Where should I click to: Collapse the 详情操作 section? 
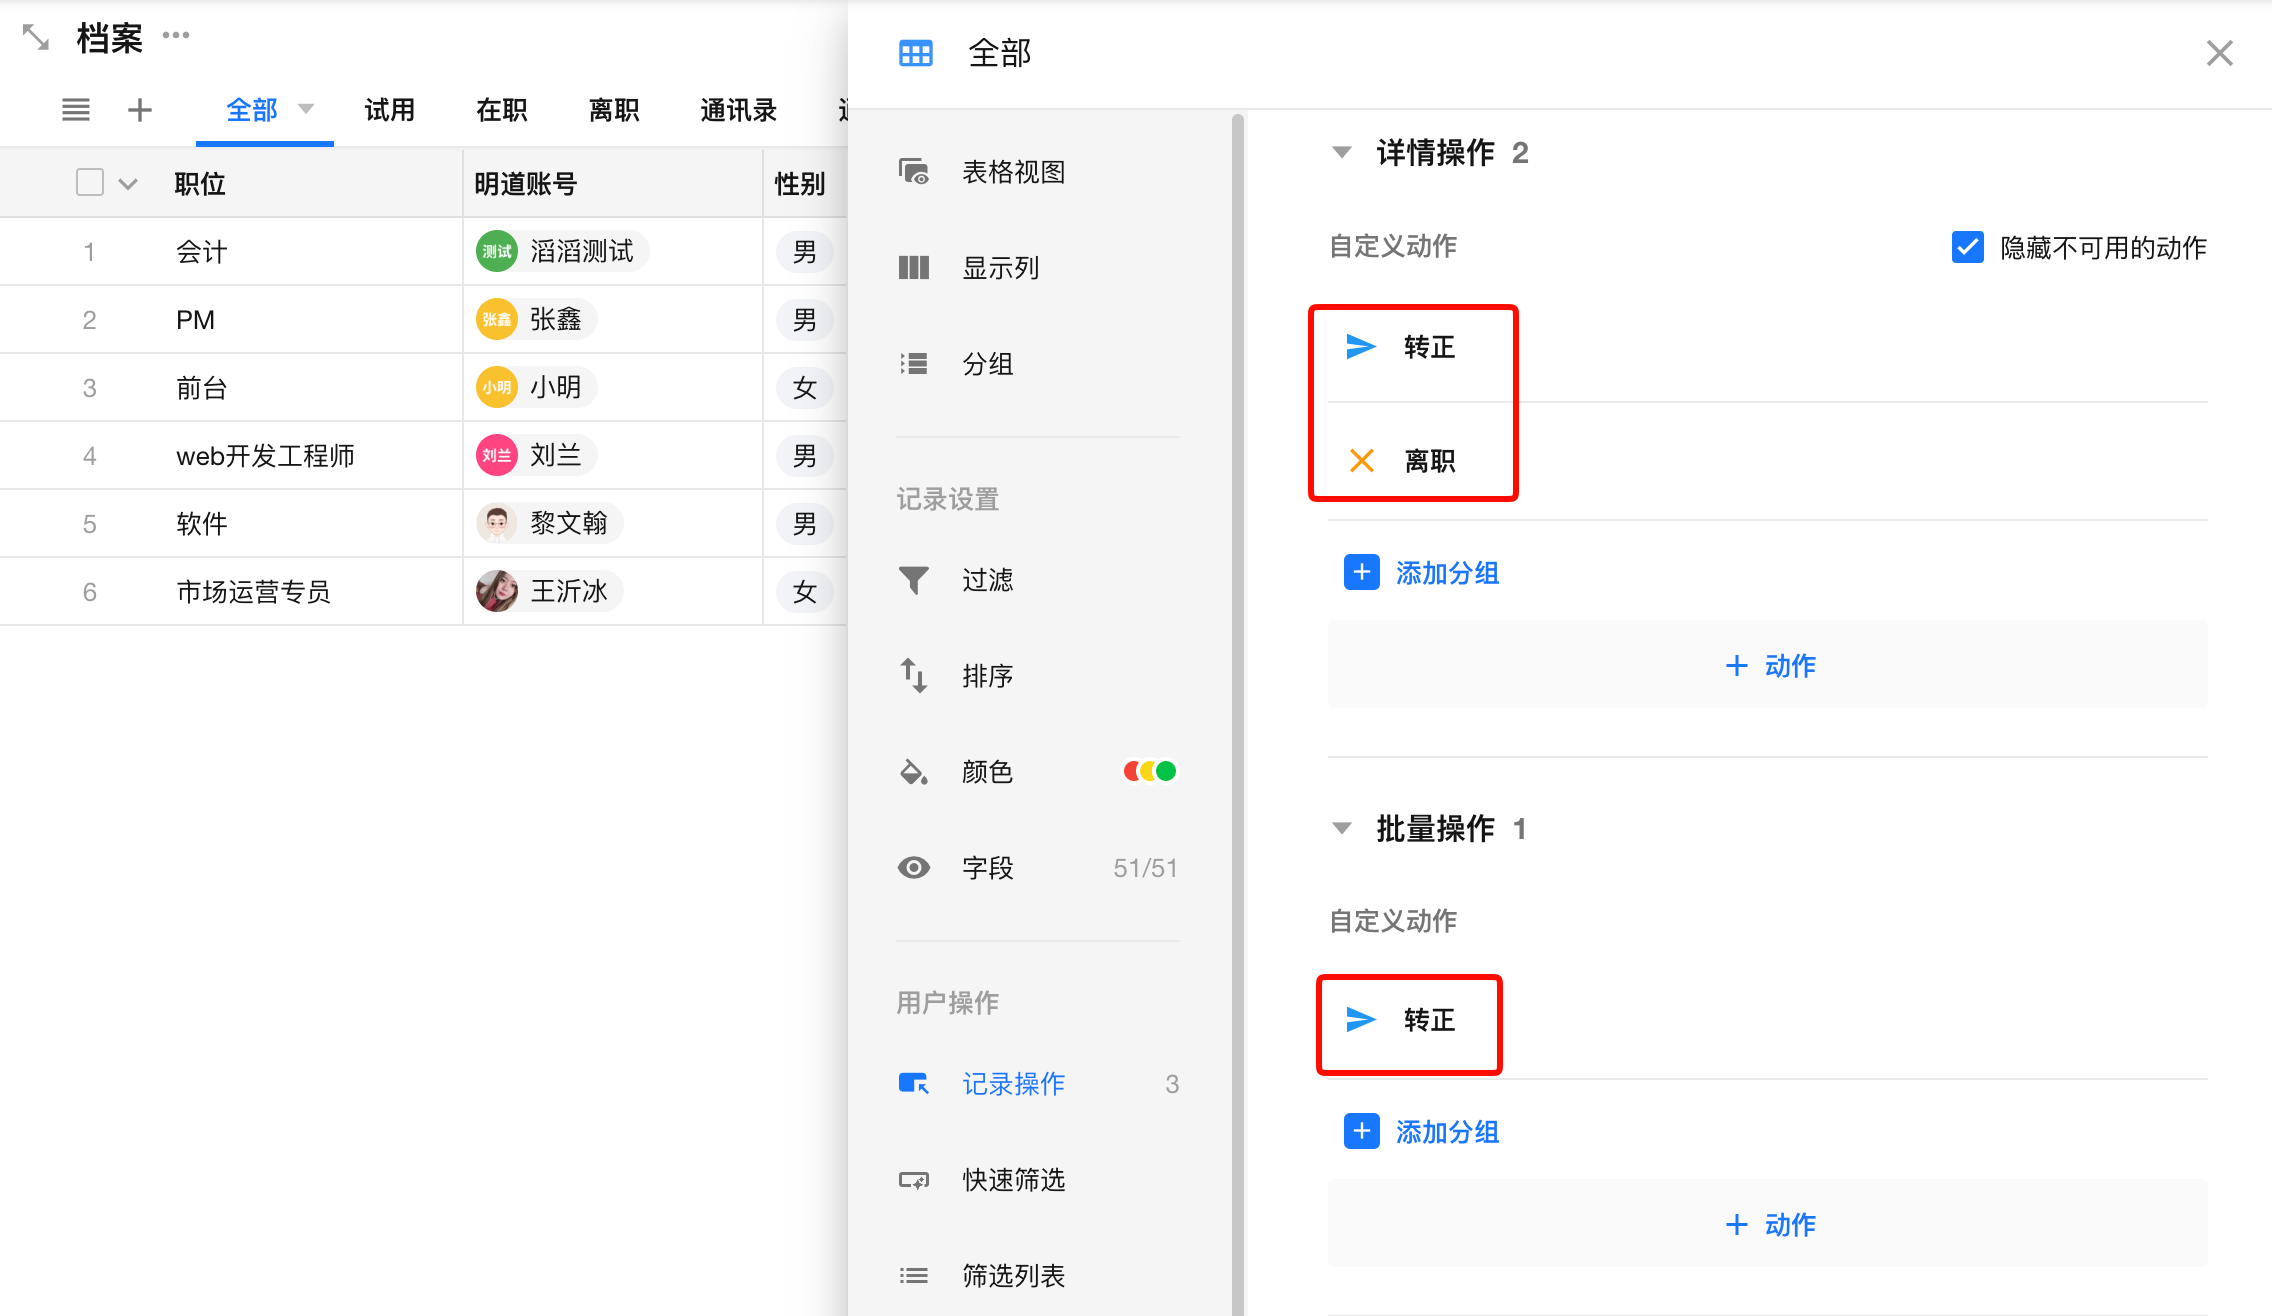click(x=1342, y=153)
